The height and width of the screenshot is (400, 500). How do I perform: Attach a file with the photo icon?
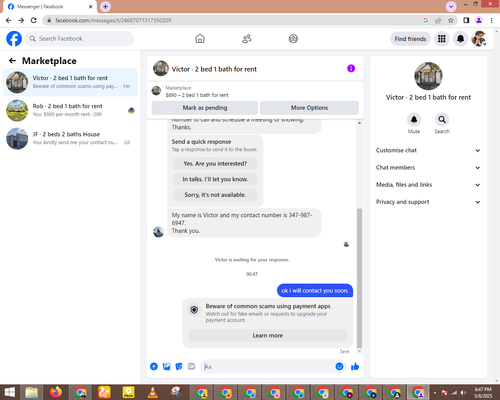tap(166, 367)
